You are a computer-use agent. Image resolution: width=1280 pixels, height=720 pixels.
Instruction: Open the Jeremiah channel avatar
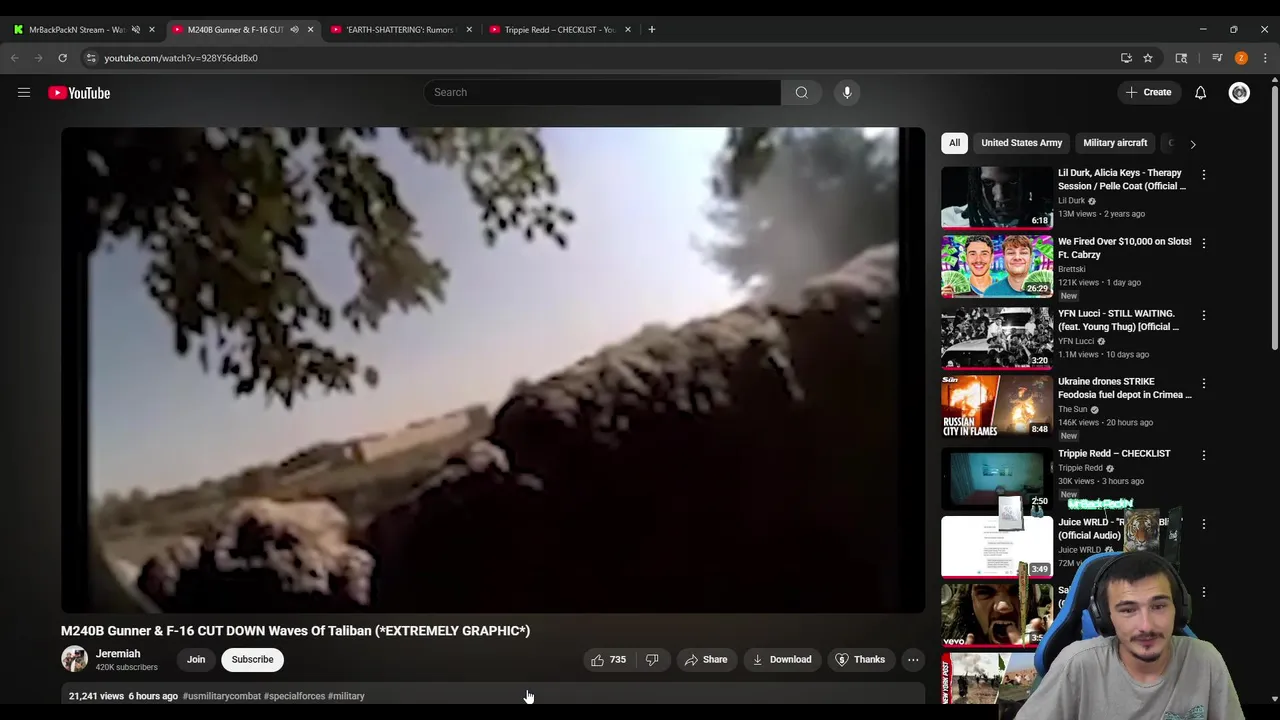pyautogui.click(x=74, y=659)
